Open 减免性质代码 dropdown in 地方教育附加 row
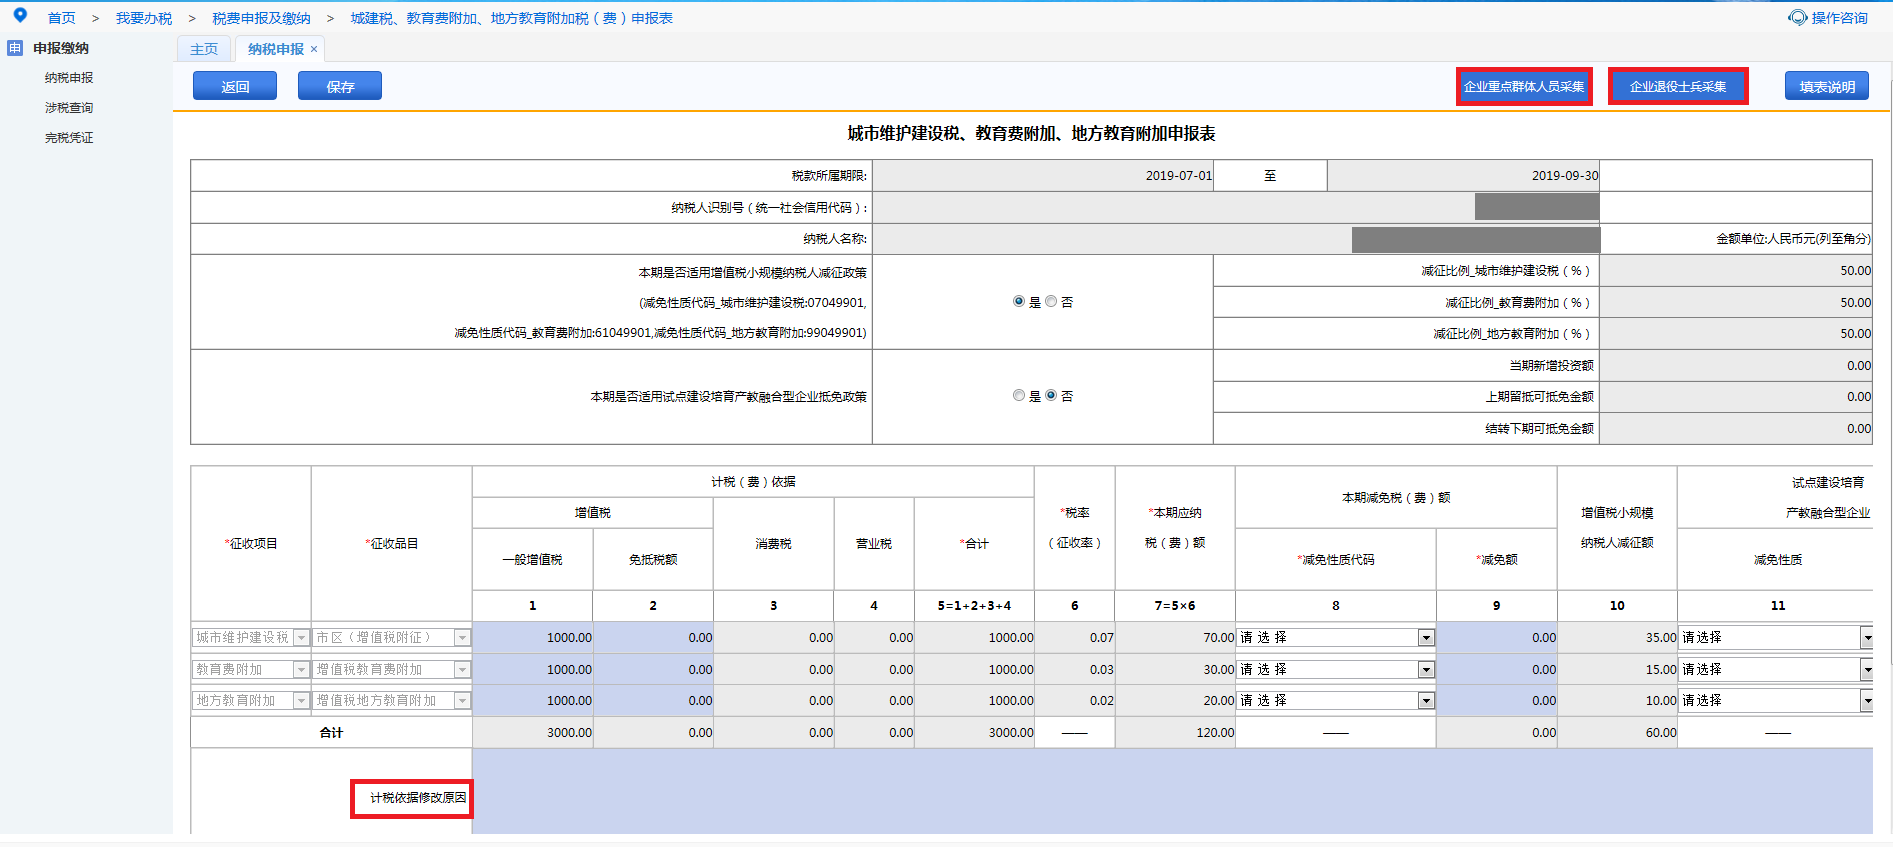The image size is (1893, 847). (x=1336, y=700)
